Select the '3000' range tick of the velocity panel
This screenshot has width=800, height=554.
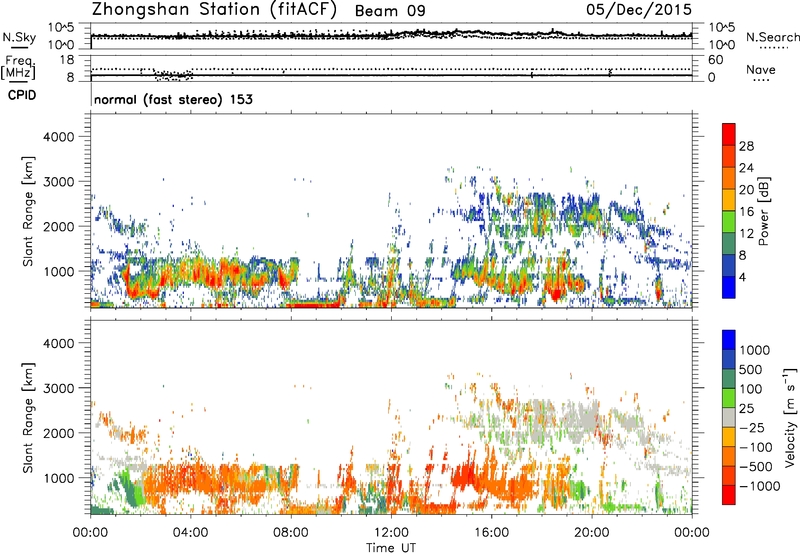pos(59,388)
